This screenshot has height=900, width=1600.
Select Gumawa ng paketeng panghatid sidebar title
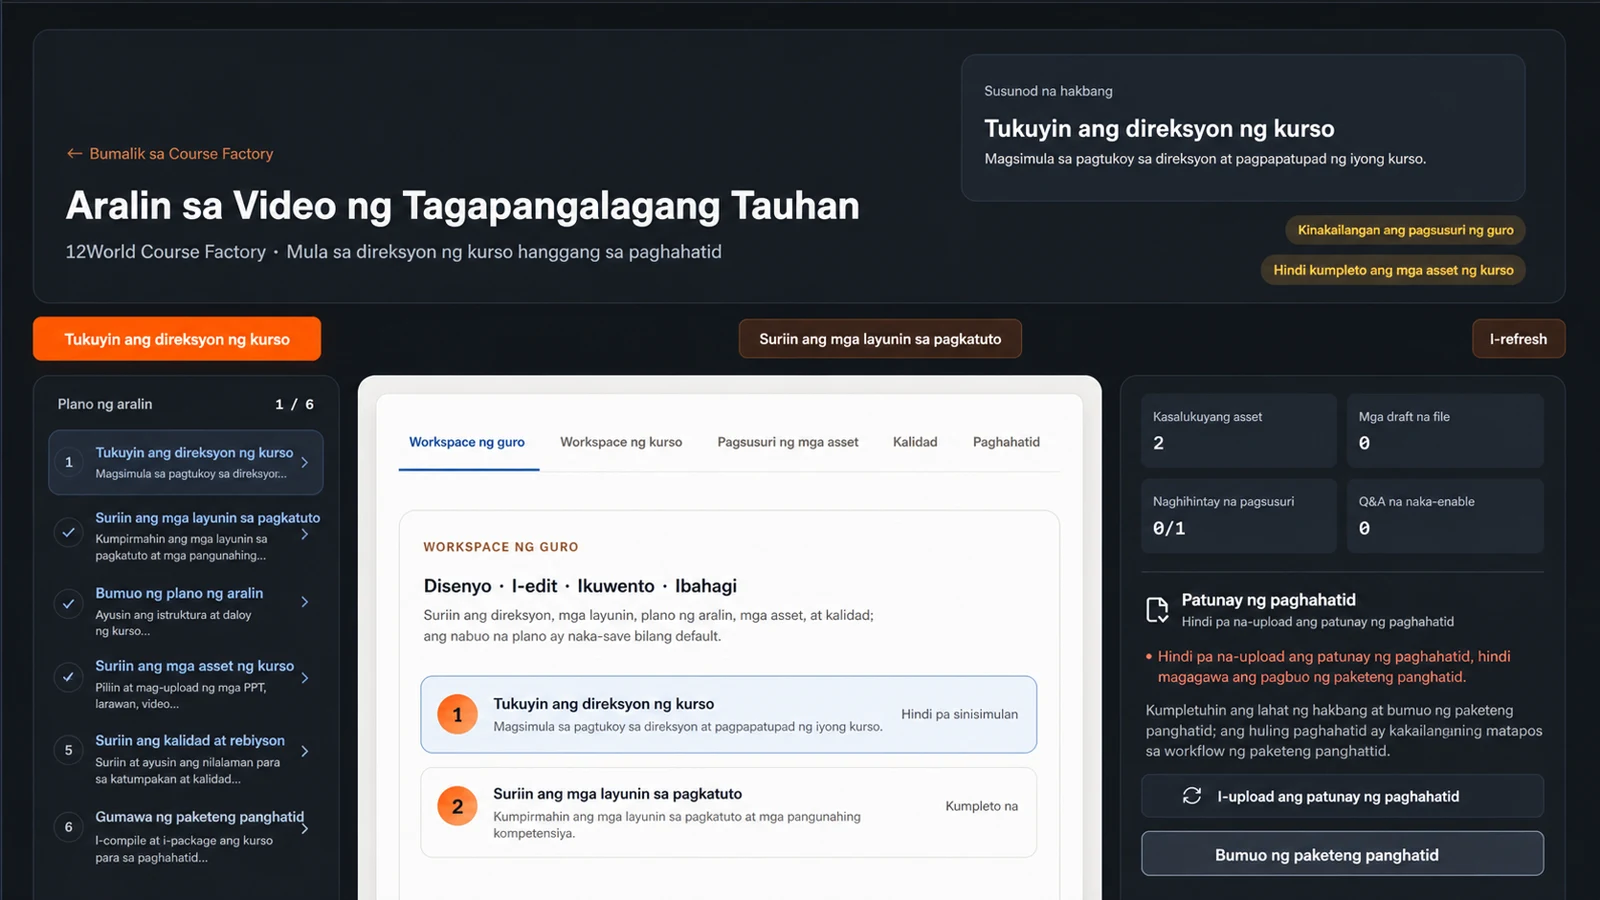[199, 817]
